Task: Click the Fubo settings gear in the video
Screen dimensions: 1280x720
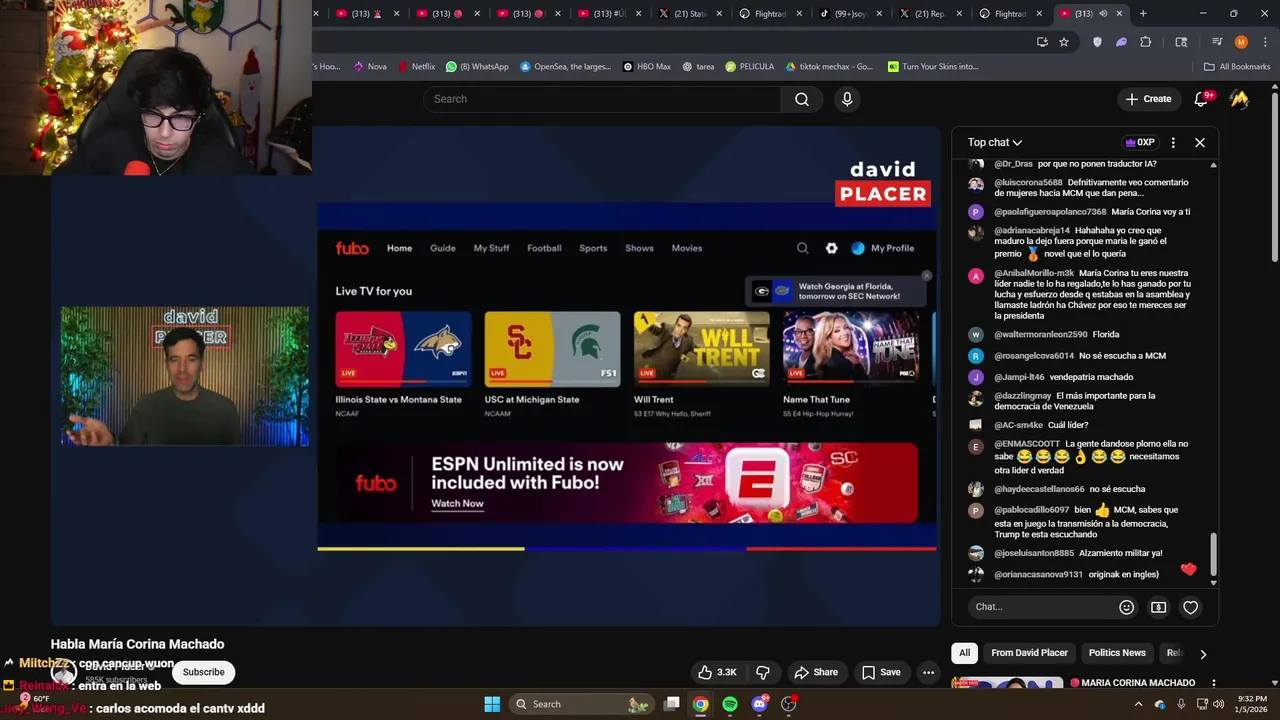Action: [831, 248]
